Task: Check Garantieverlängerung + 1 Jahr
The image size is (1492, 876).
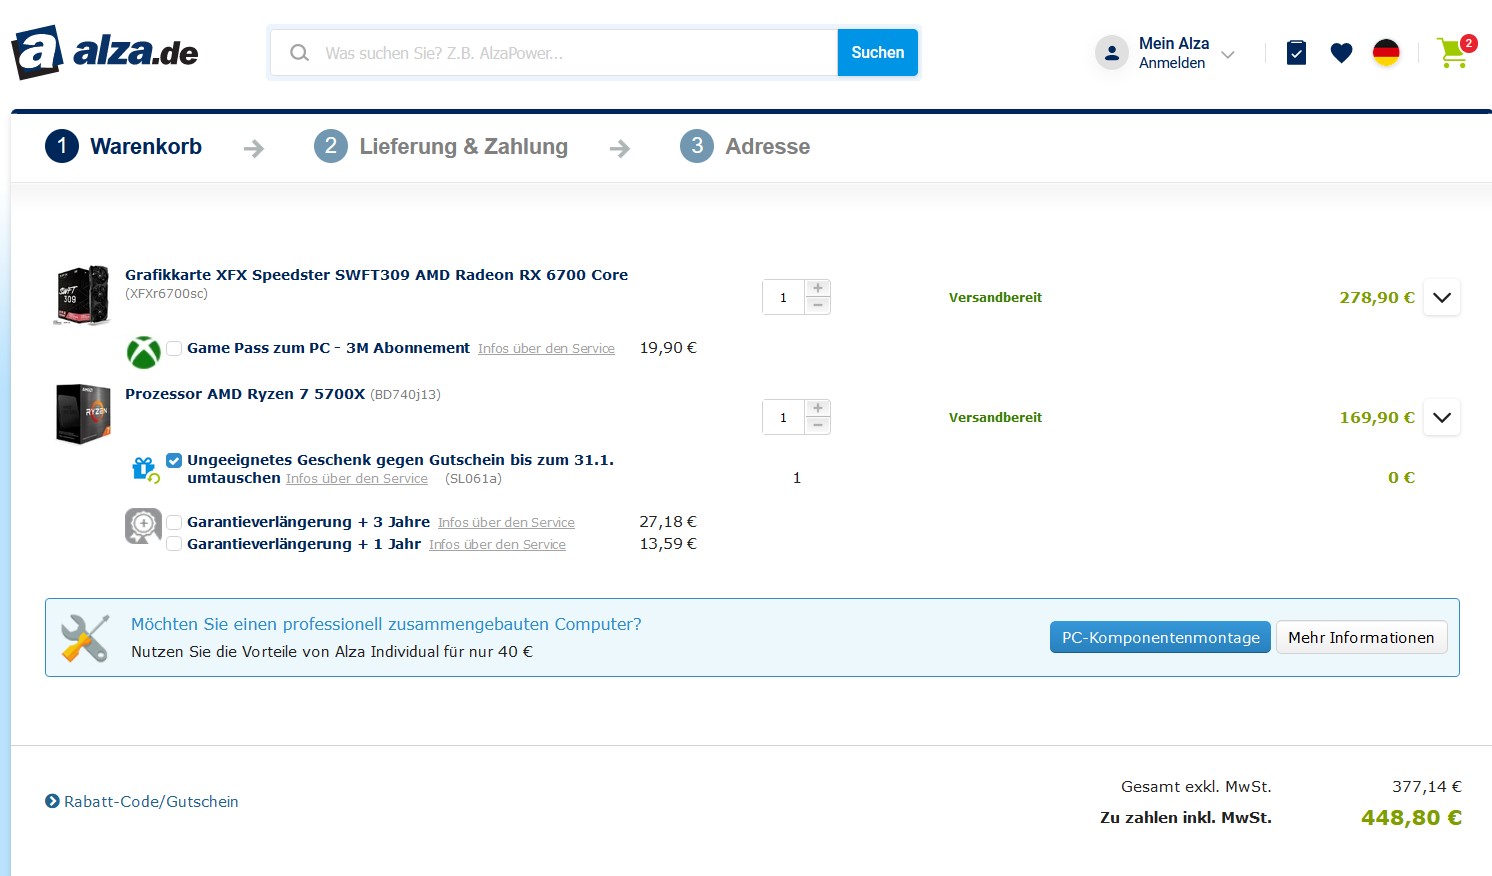Action: [174, 544]
